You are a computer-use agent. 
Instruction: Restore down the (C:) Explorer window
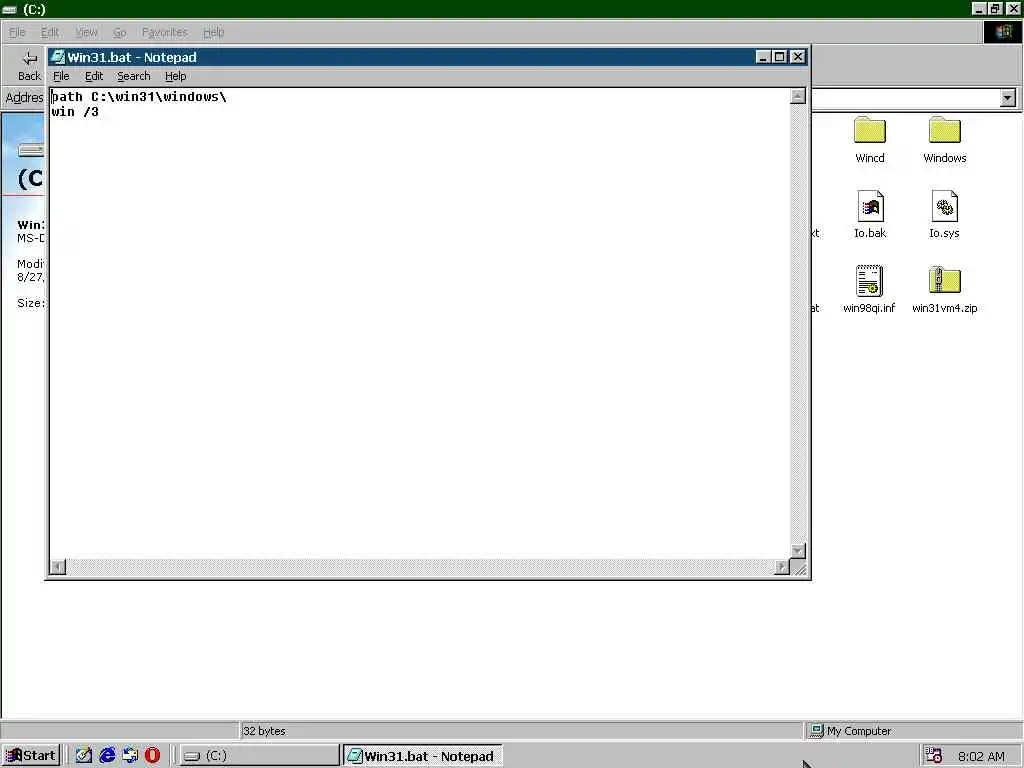(x=995, y=8)
